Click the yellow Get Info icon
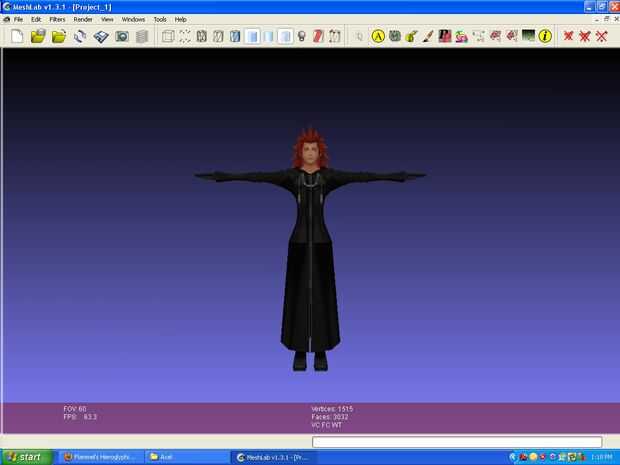Viewport: 620px width, 465px height. pyautogui.click(x=545, y=36)
